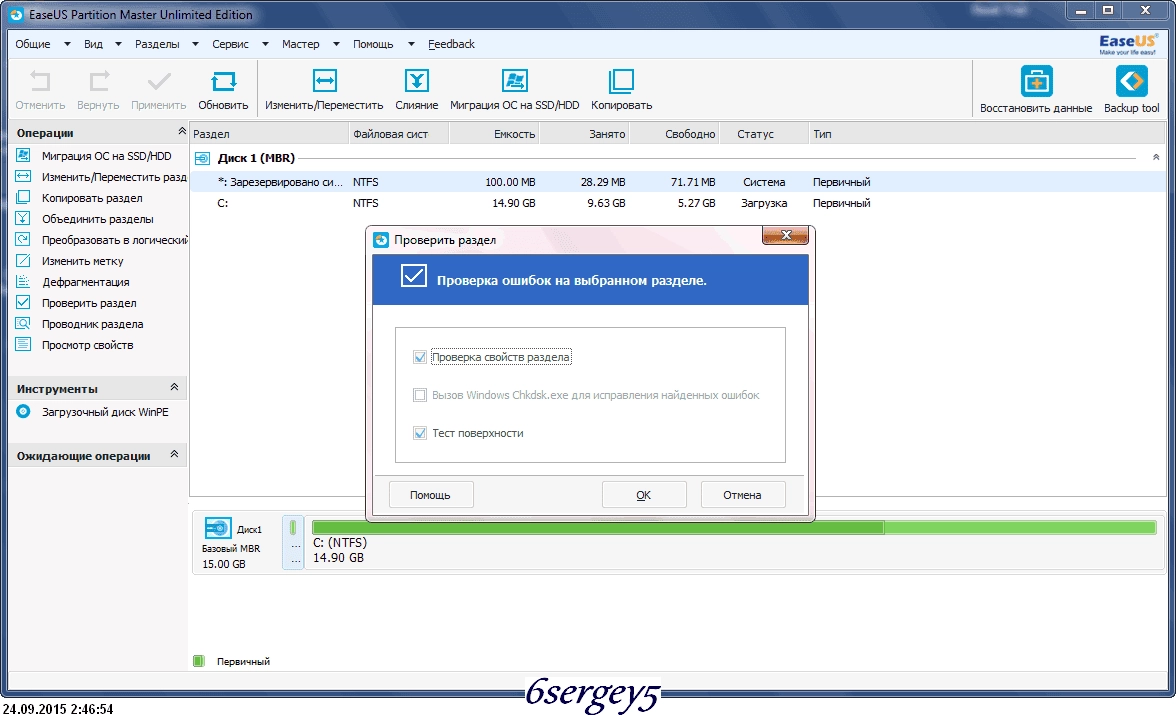Open the Вид menu dropdown arrow

click(118, 44)
